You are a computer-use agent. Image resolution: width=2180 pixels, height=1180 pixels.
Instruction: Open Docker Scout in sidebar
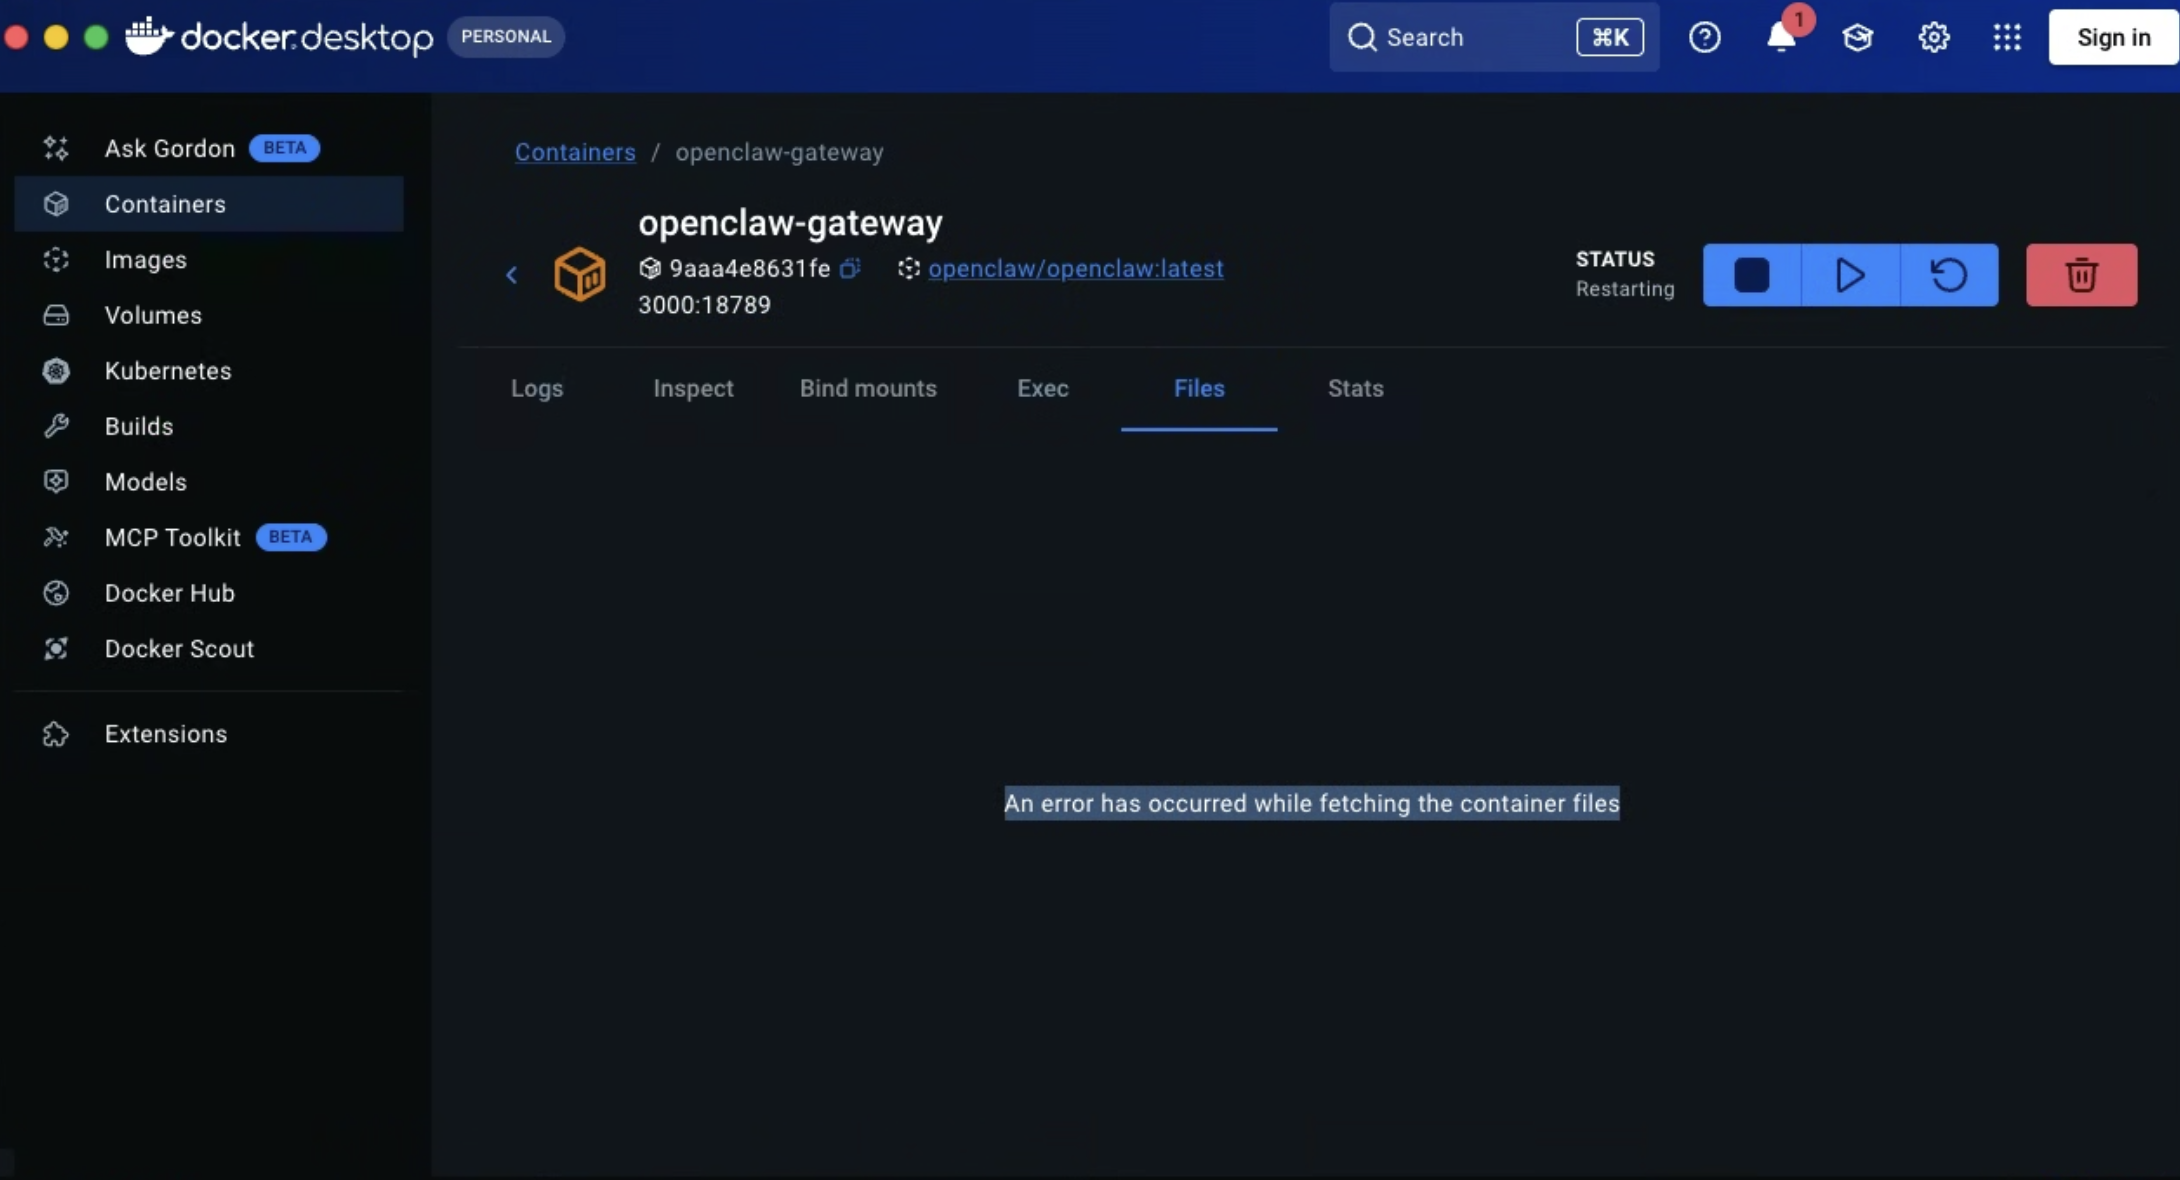point(179,649)
